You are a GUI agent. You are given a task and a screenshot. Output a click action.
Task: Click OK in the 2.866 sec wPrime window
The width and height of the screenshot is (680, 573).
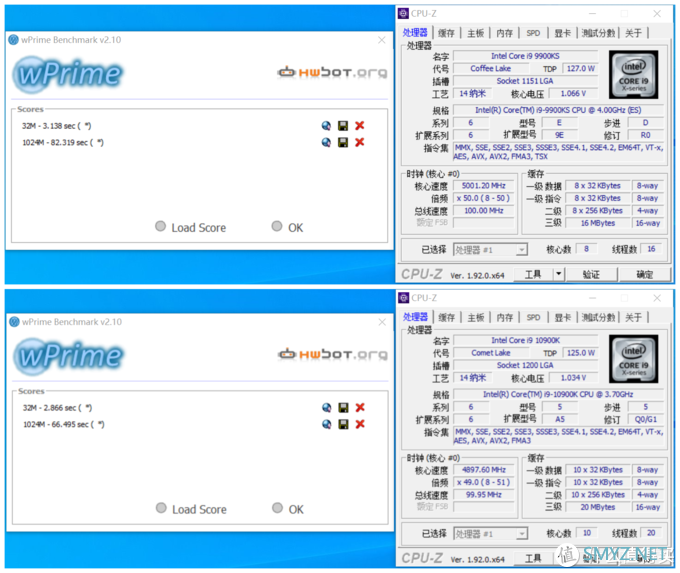point(288,509)
